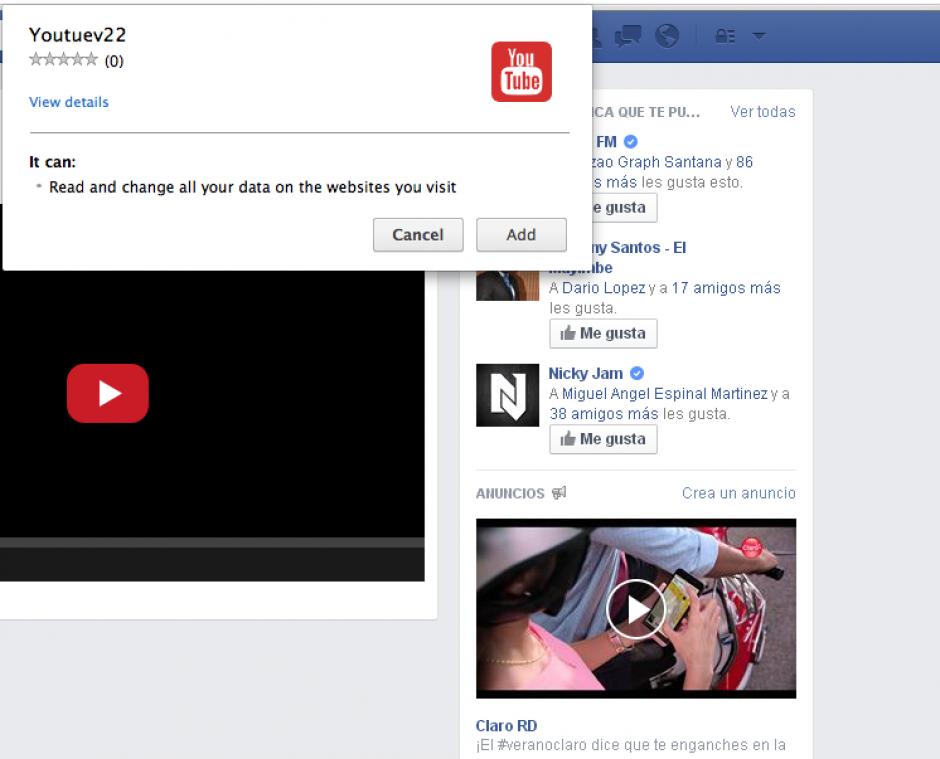This screenshot has width=940, height=759.
Task: Click the 38 amigos más link
Action: point(604,414)
